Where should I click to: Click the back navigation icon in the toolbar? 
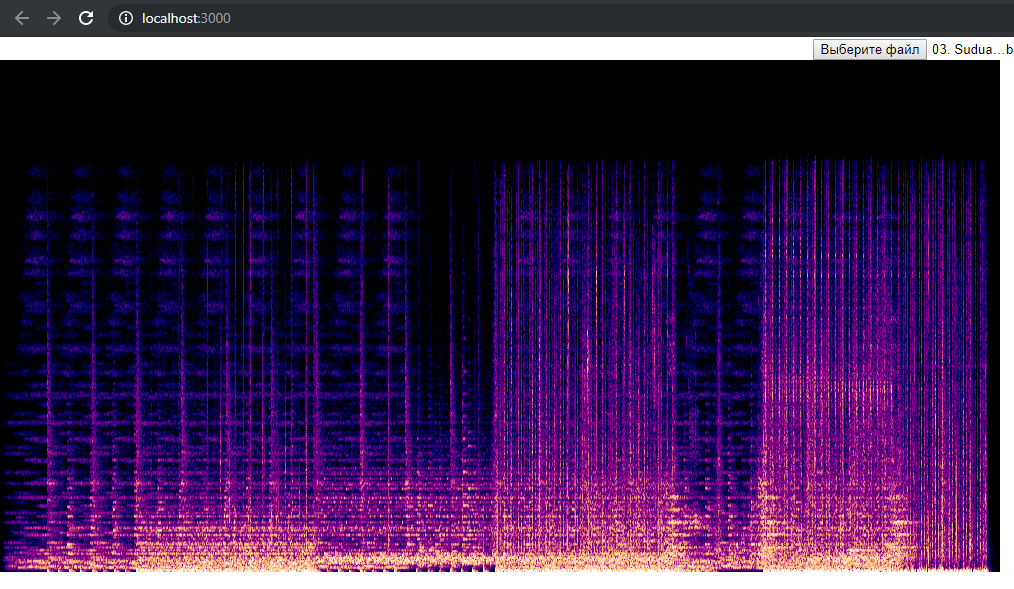(x=21, y=17)
